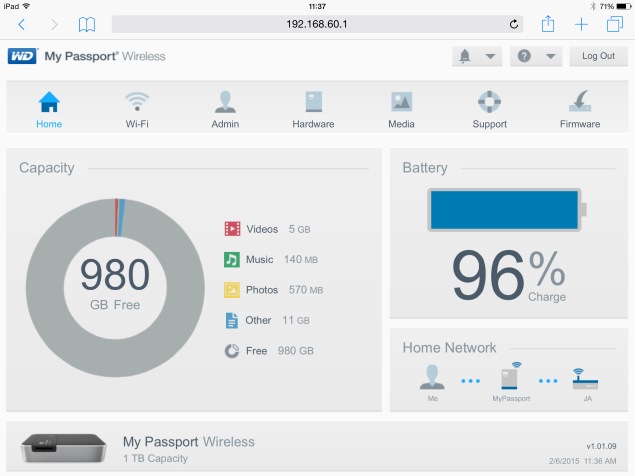
Task: Go to the Hardware tab
Action: 313,110
